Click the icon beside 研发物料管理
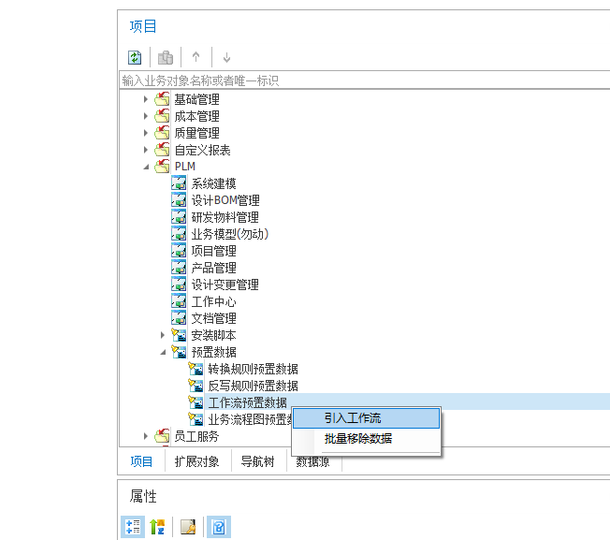This screenshot has height=540, width=610. [x=179, y=217]
